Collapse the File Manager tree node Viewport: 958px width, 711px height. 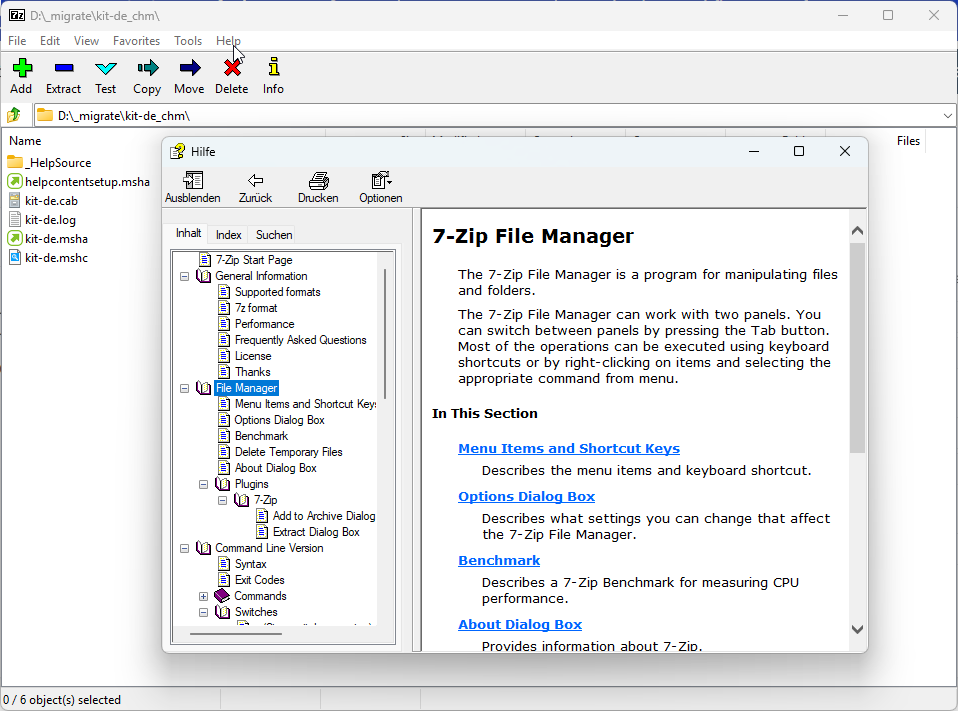click(185, 387)
